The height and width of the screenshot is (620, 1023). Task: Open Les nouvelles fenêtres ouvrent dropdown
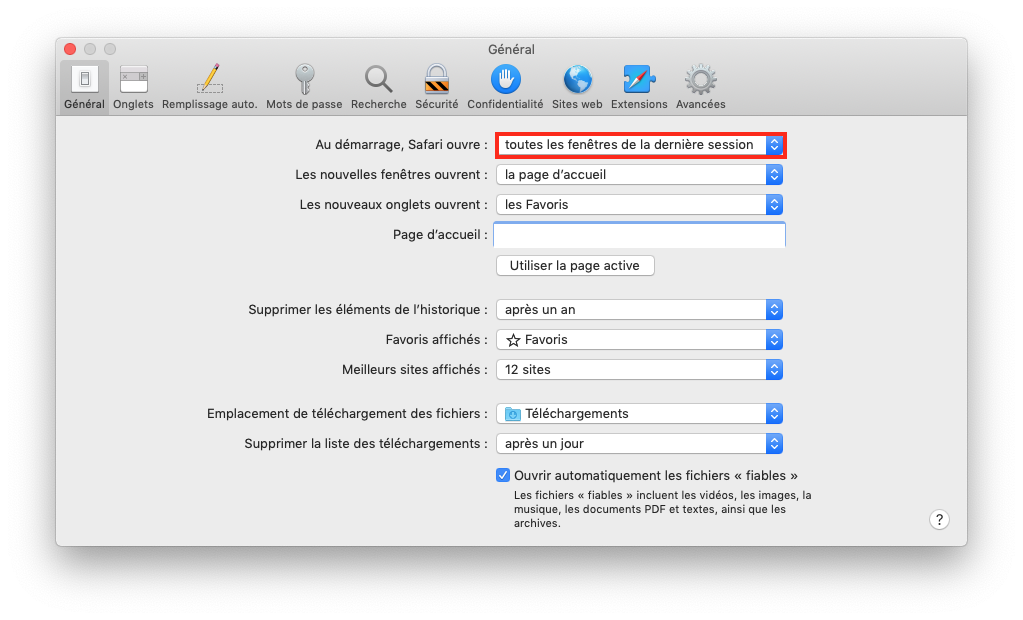click(x=639, y=175)
